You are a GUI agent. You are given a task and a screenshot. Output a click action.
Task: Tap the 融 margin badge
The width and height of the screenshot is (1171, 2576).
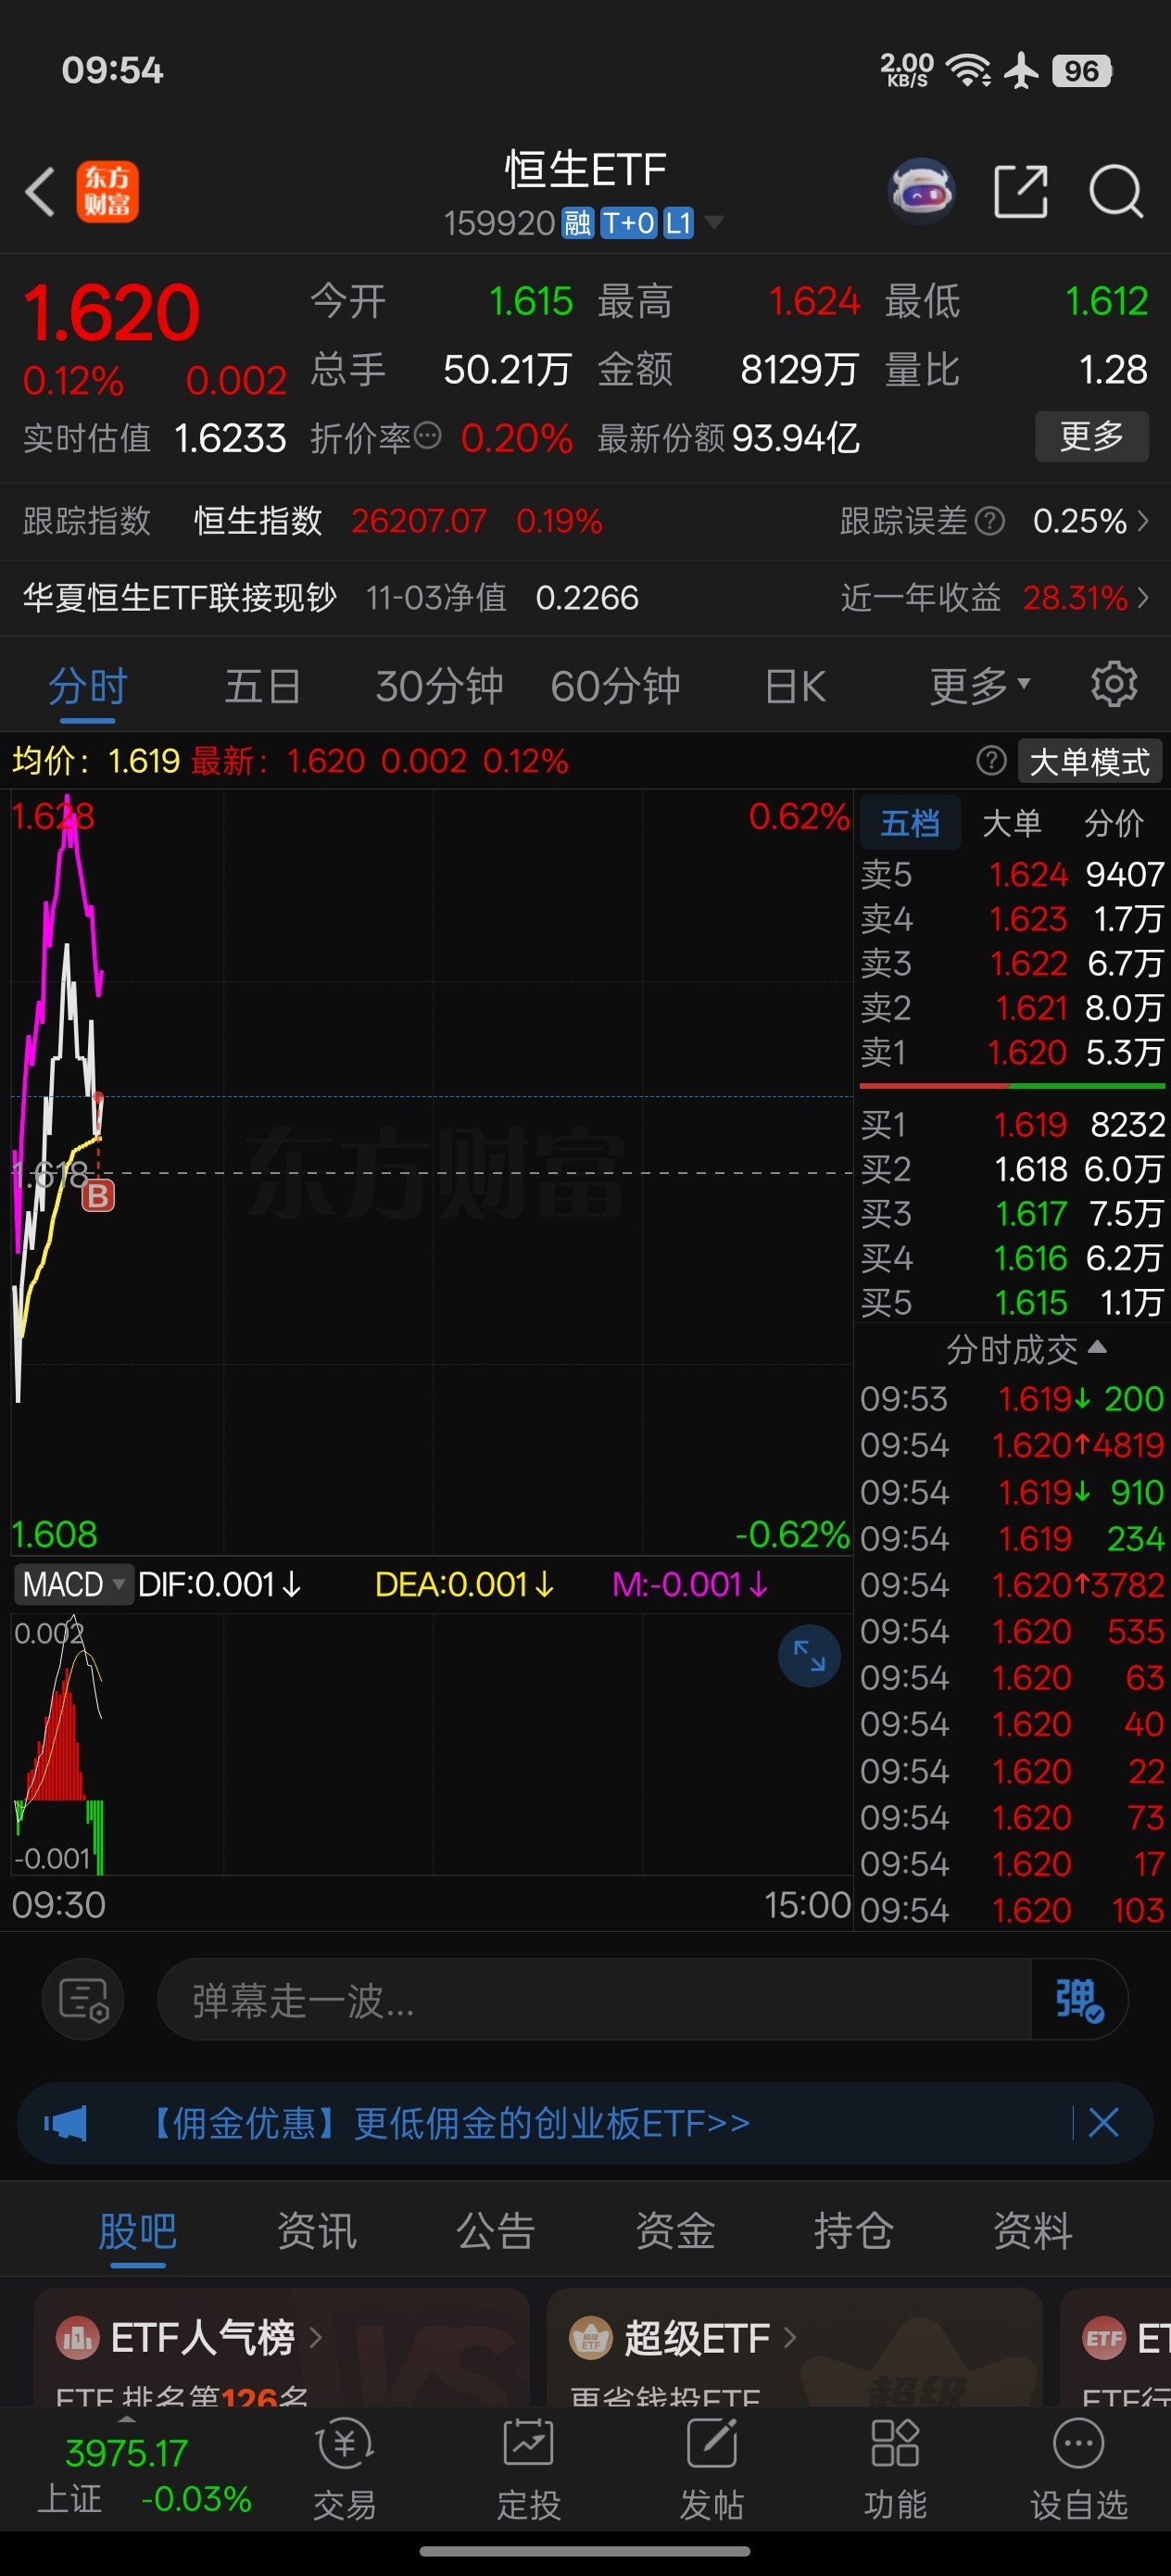point(578,222)
